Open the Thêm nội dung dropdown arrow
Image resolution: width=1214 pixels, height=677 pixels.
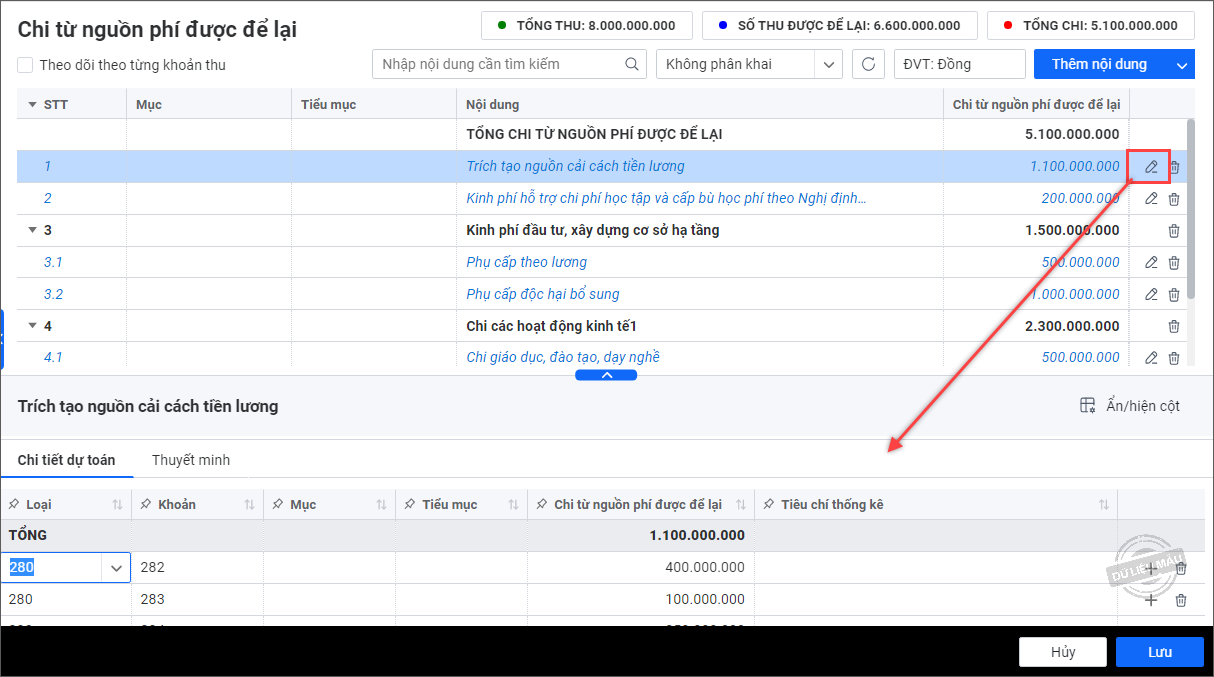click(1181, 65)
